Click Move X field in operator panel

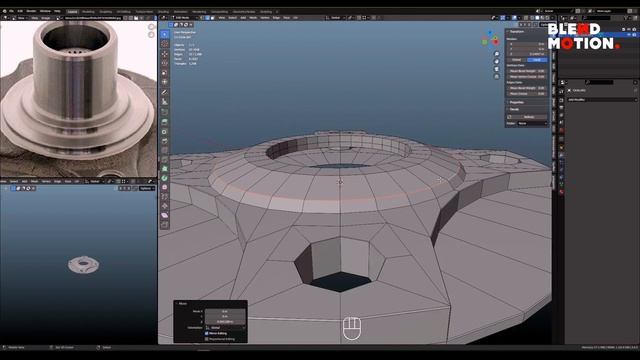225,311
